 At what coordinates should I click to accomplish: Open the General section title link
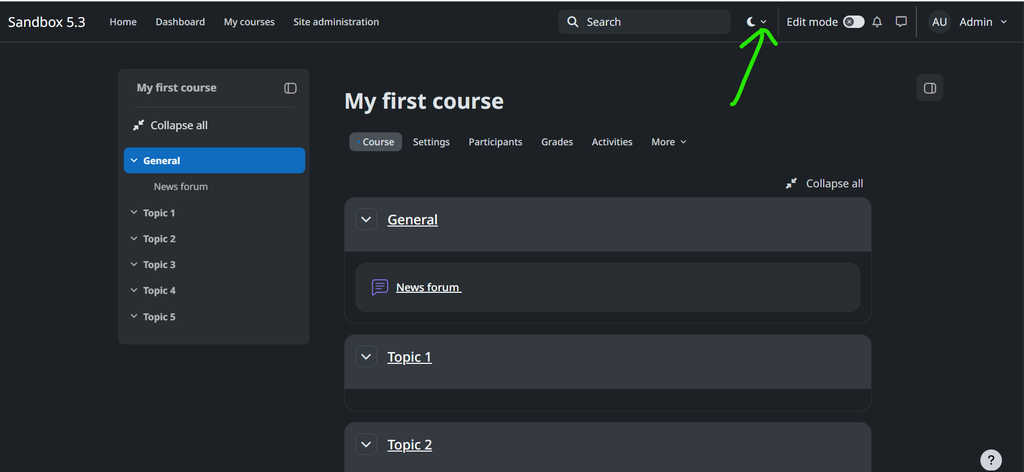click(x=412, y=219)
